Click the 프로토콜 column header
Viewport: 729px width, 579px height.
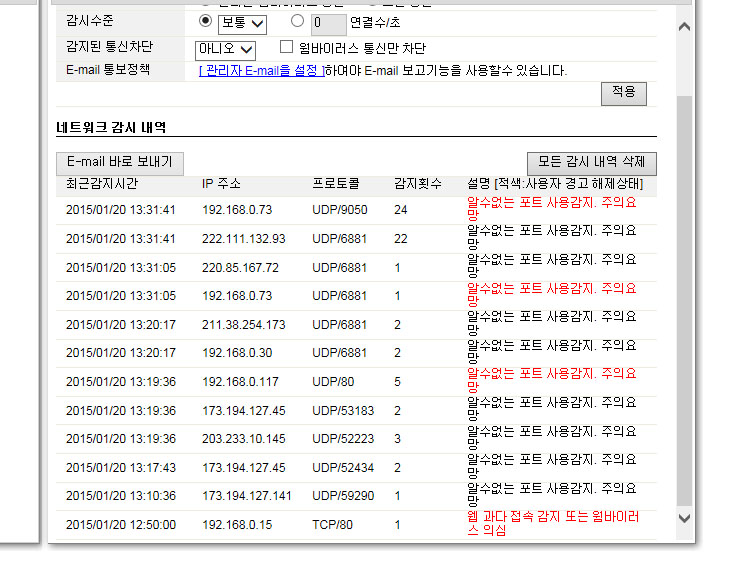336,184
